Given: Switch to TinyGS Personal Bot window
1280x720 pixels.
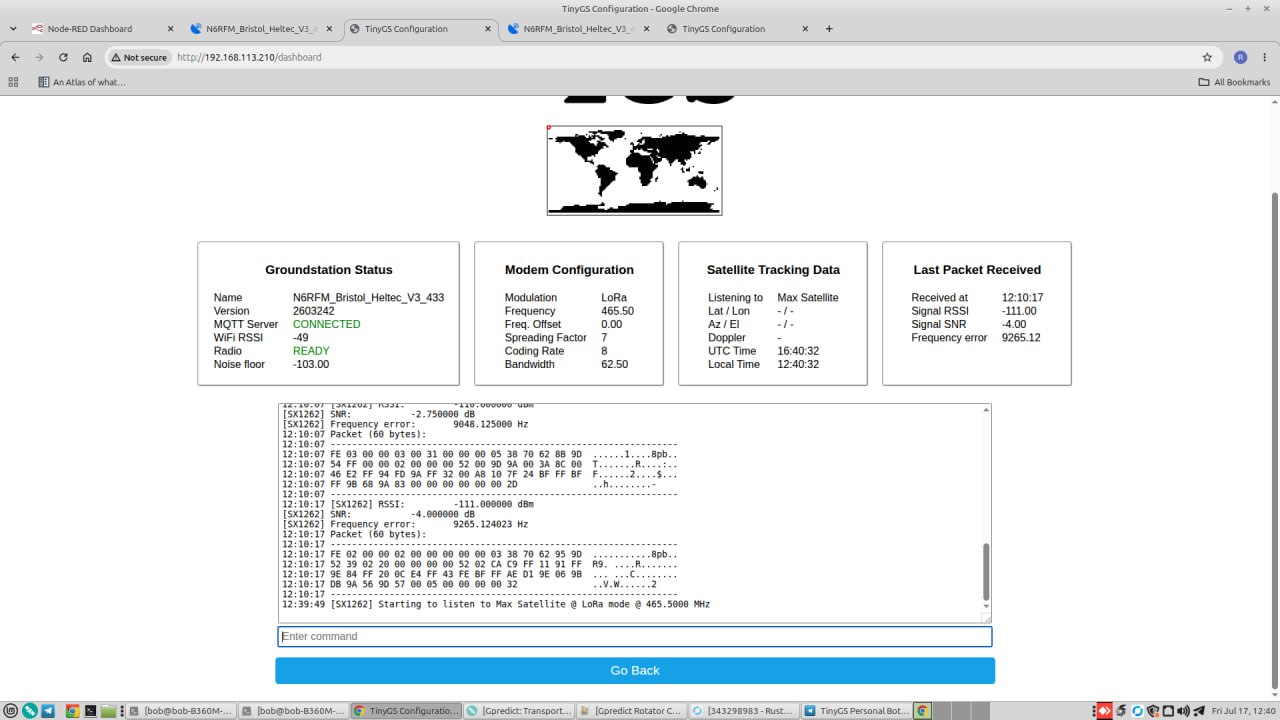Looking at the screenshot, I should 857,711.
